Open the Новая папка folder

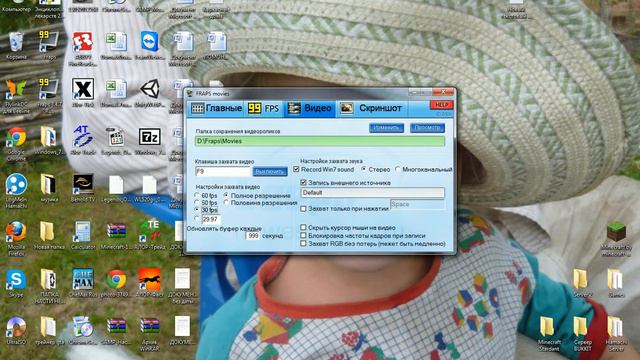tap(48, 233)
